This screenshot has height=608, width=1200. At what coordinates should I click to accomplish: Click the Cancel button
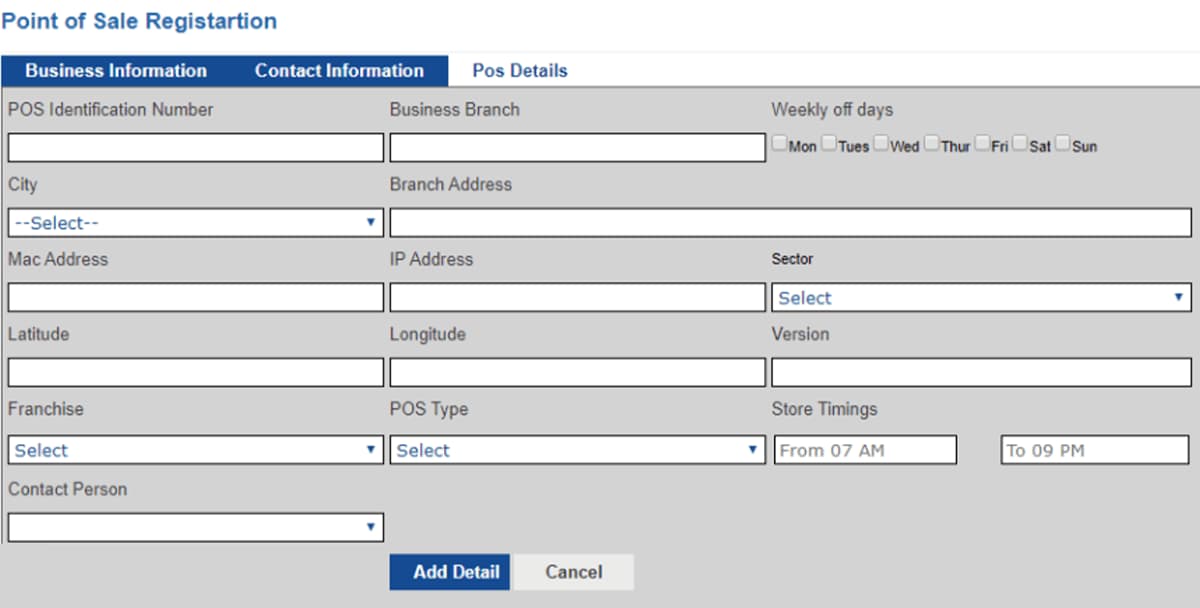(574, 572)
